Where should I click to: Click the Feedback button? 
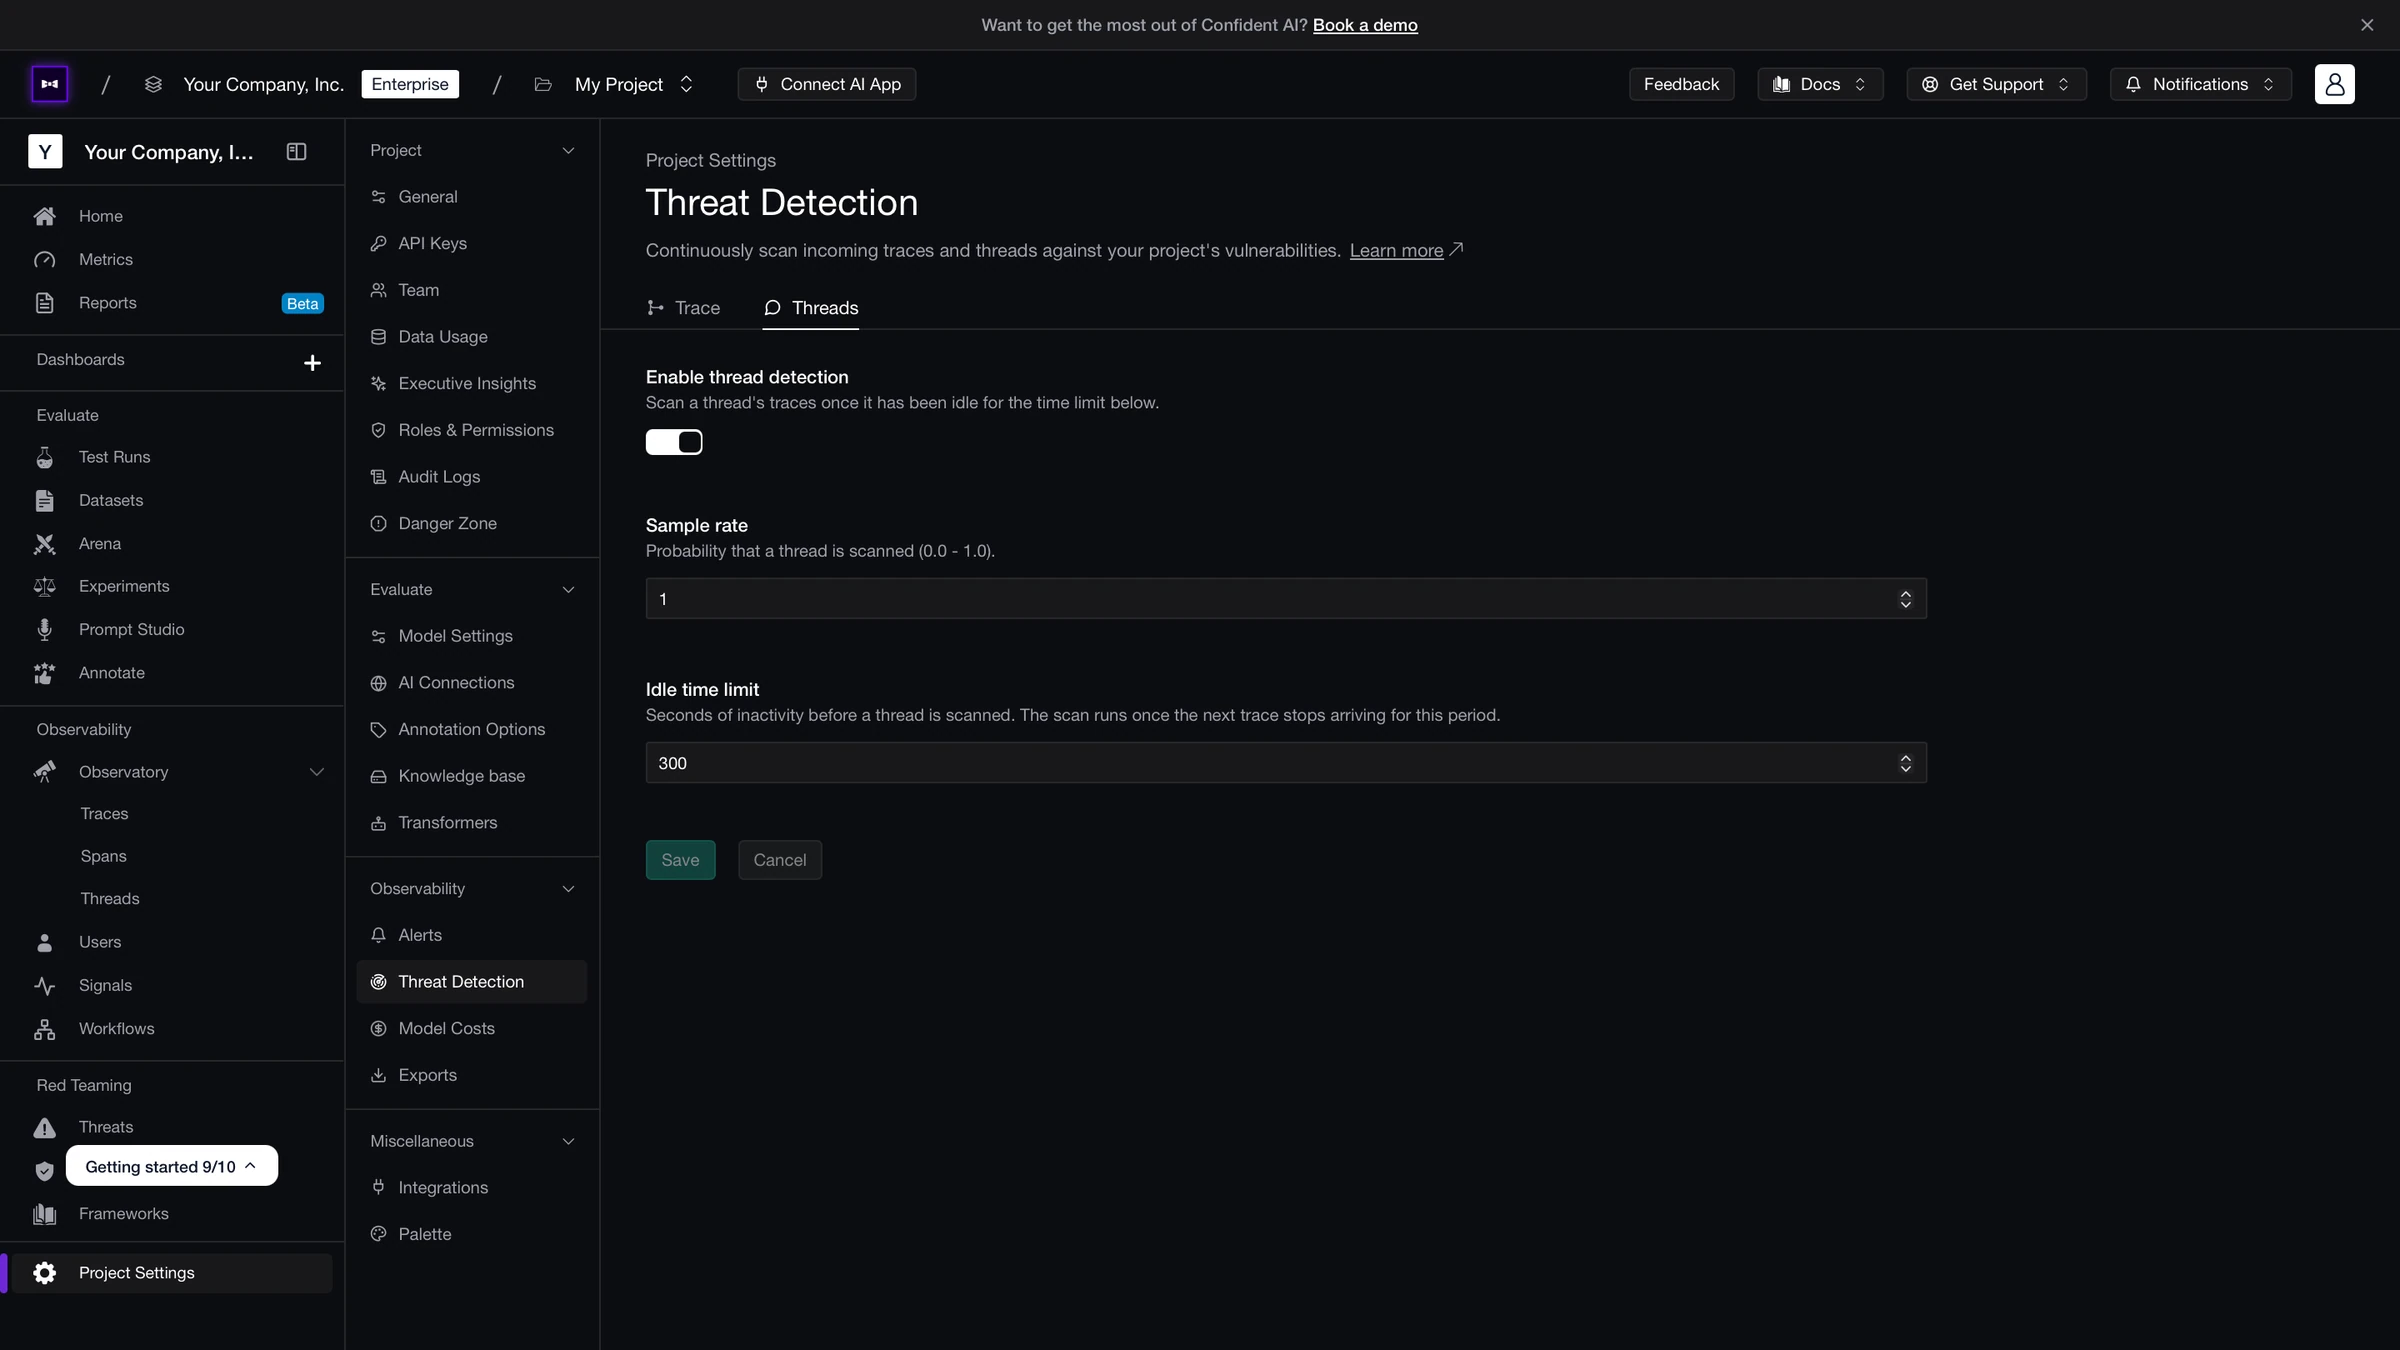1681,84
